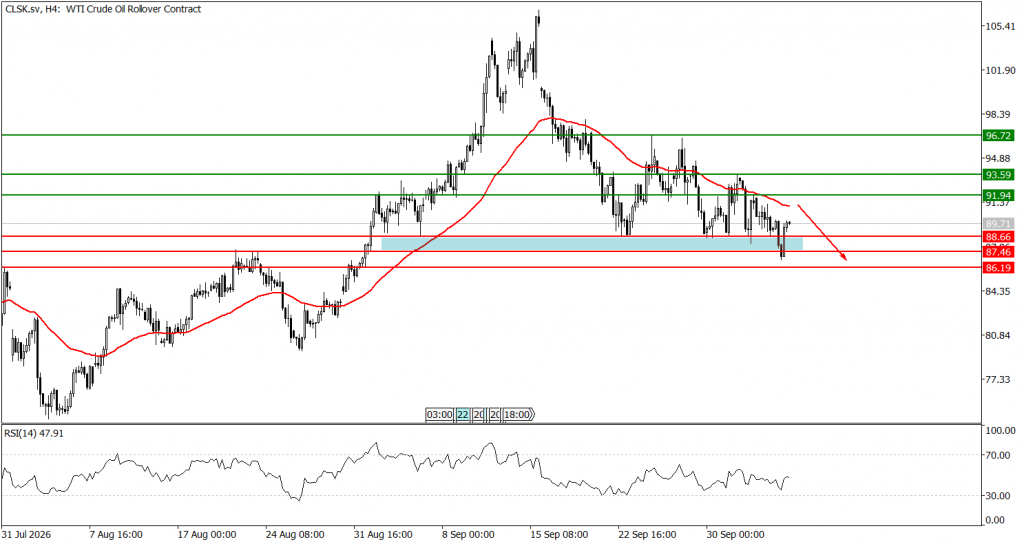Click the 7 Aug 16:00 date label

116,534
